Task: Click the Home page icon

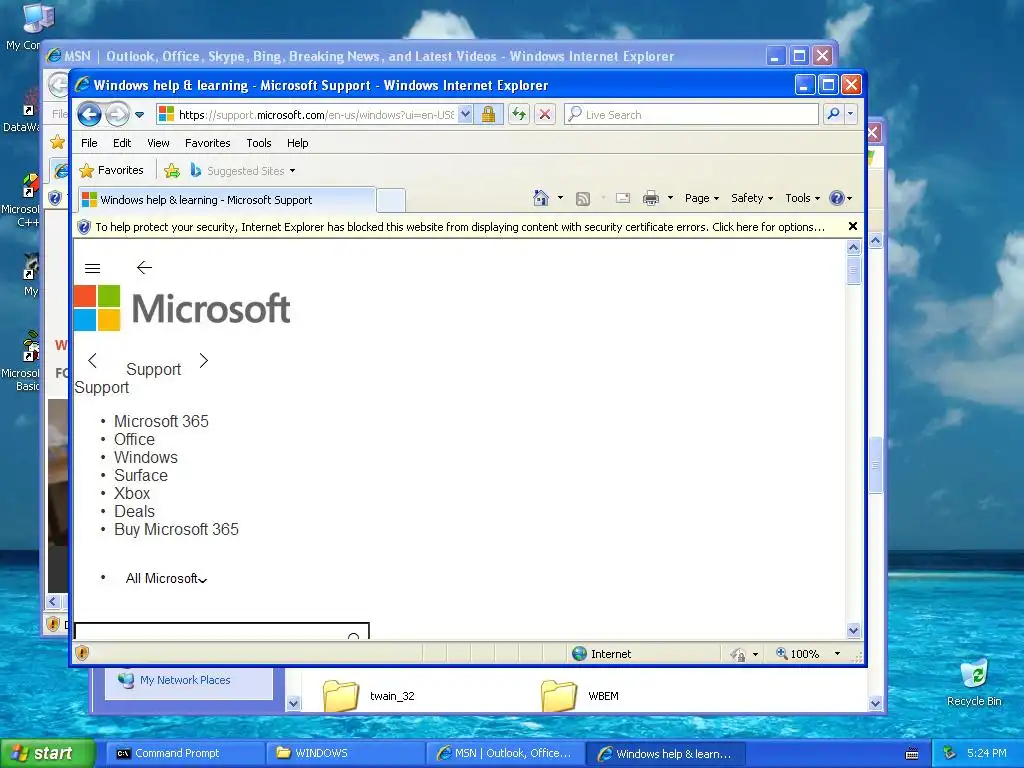Action: [x=541, y=198]
